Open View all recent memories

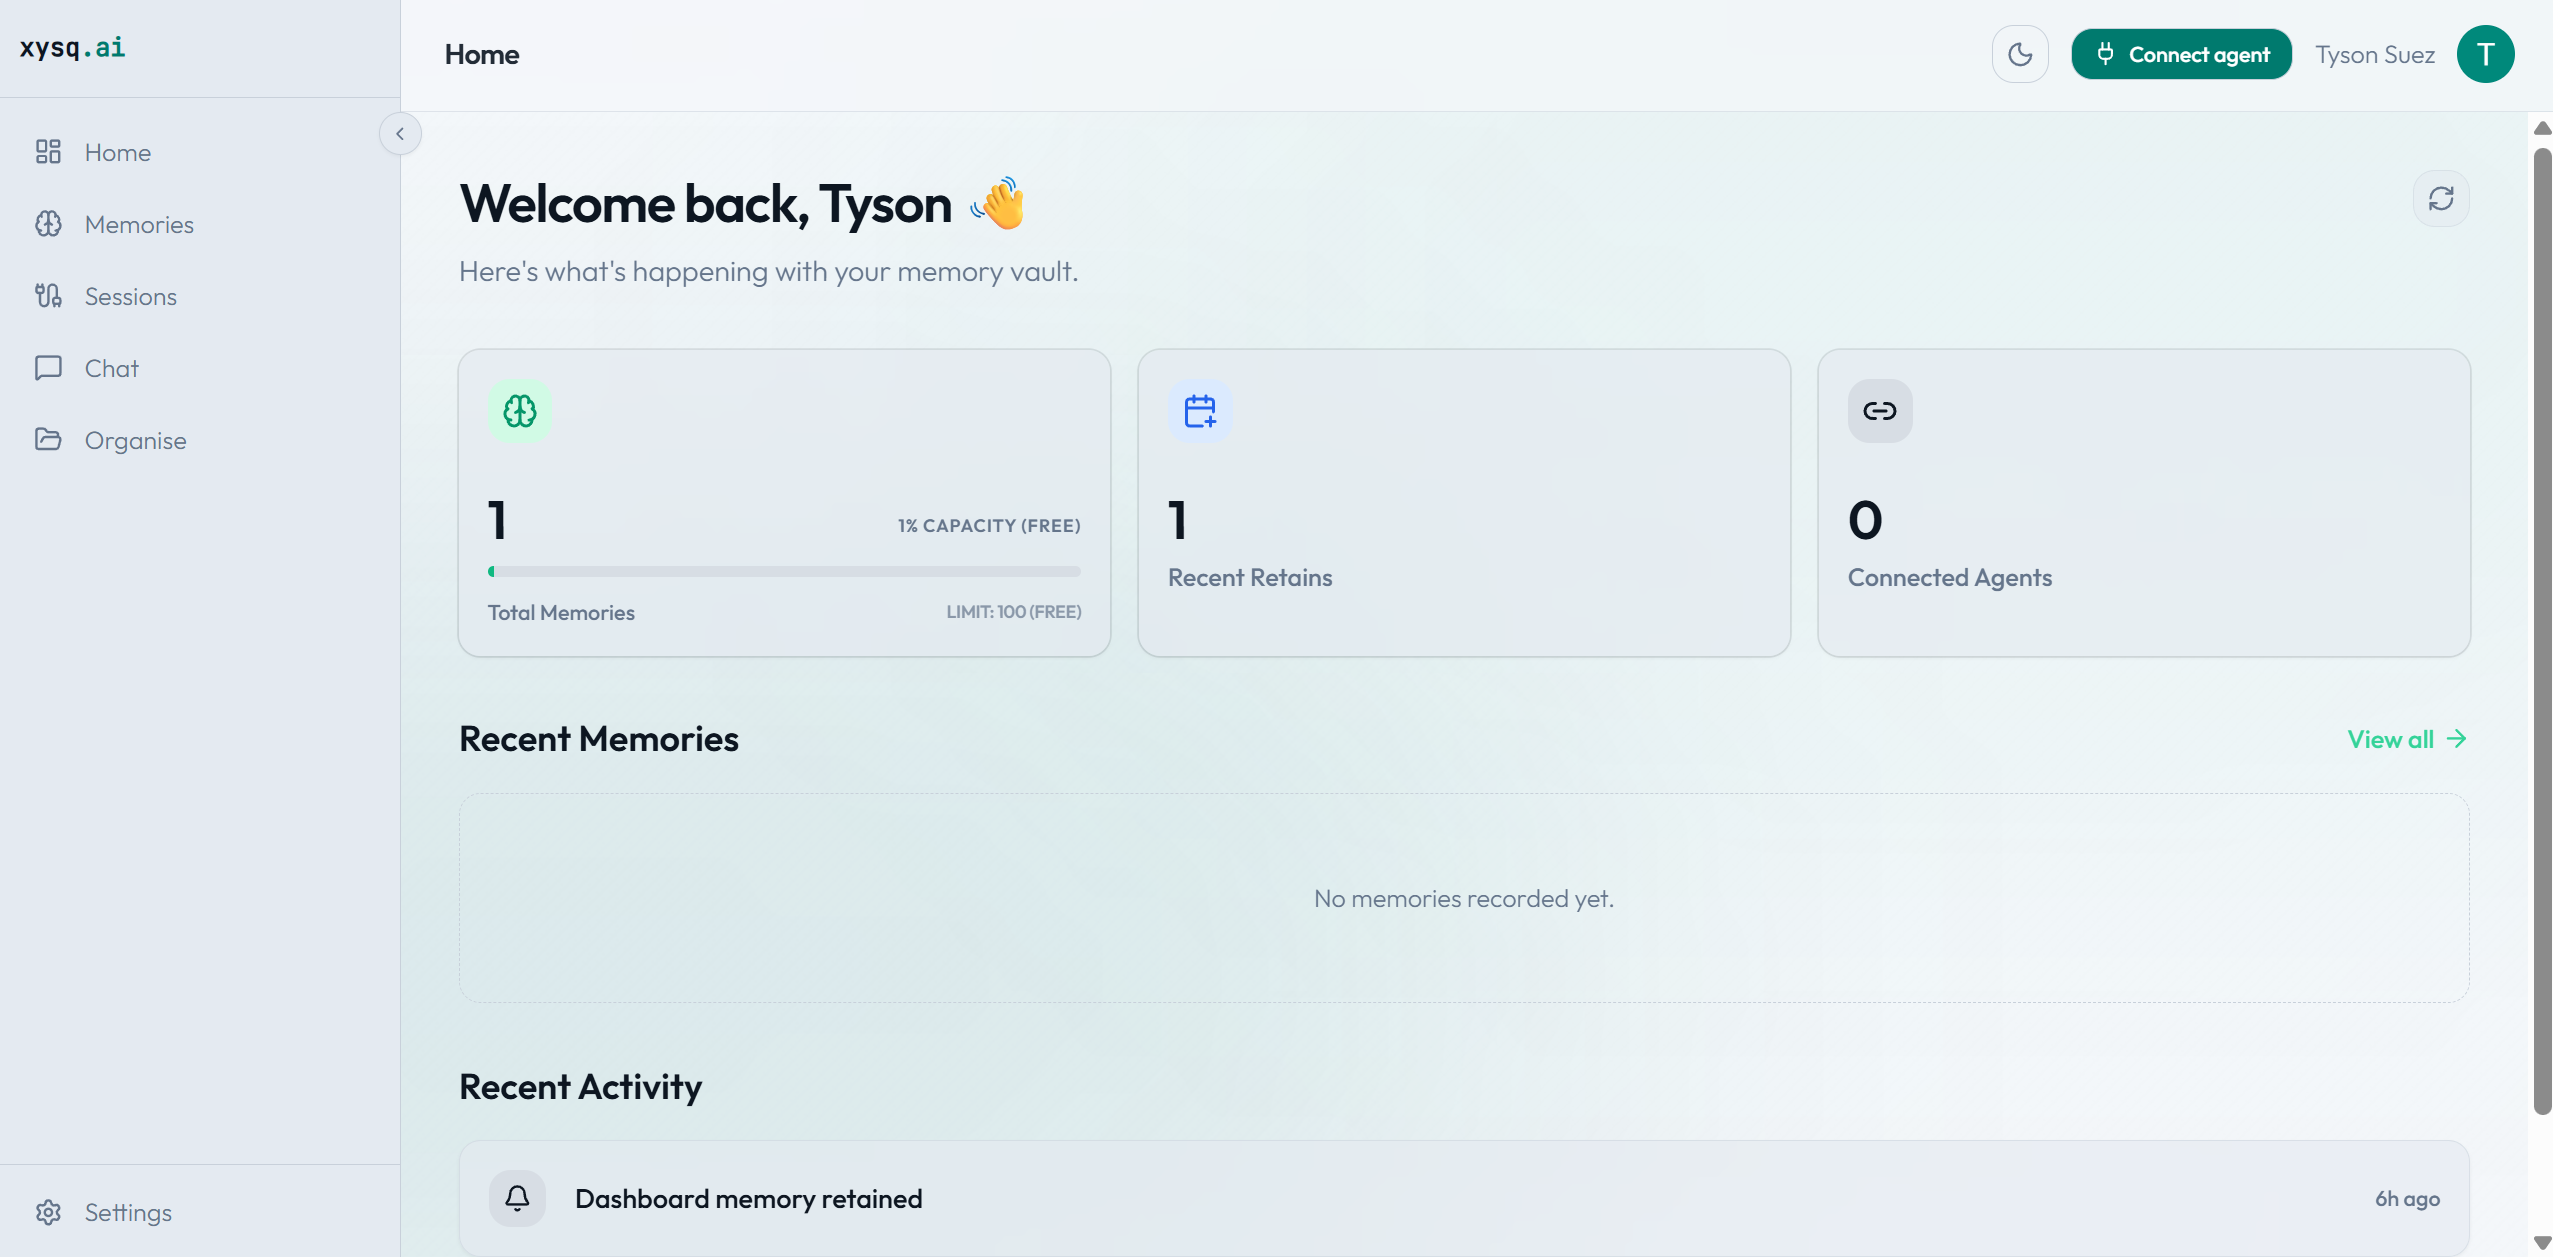[2405, 739]
